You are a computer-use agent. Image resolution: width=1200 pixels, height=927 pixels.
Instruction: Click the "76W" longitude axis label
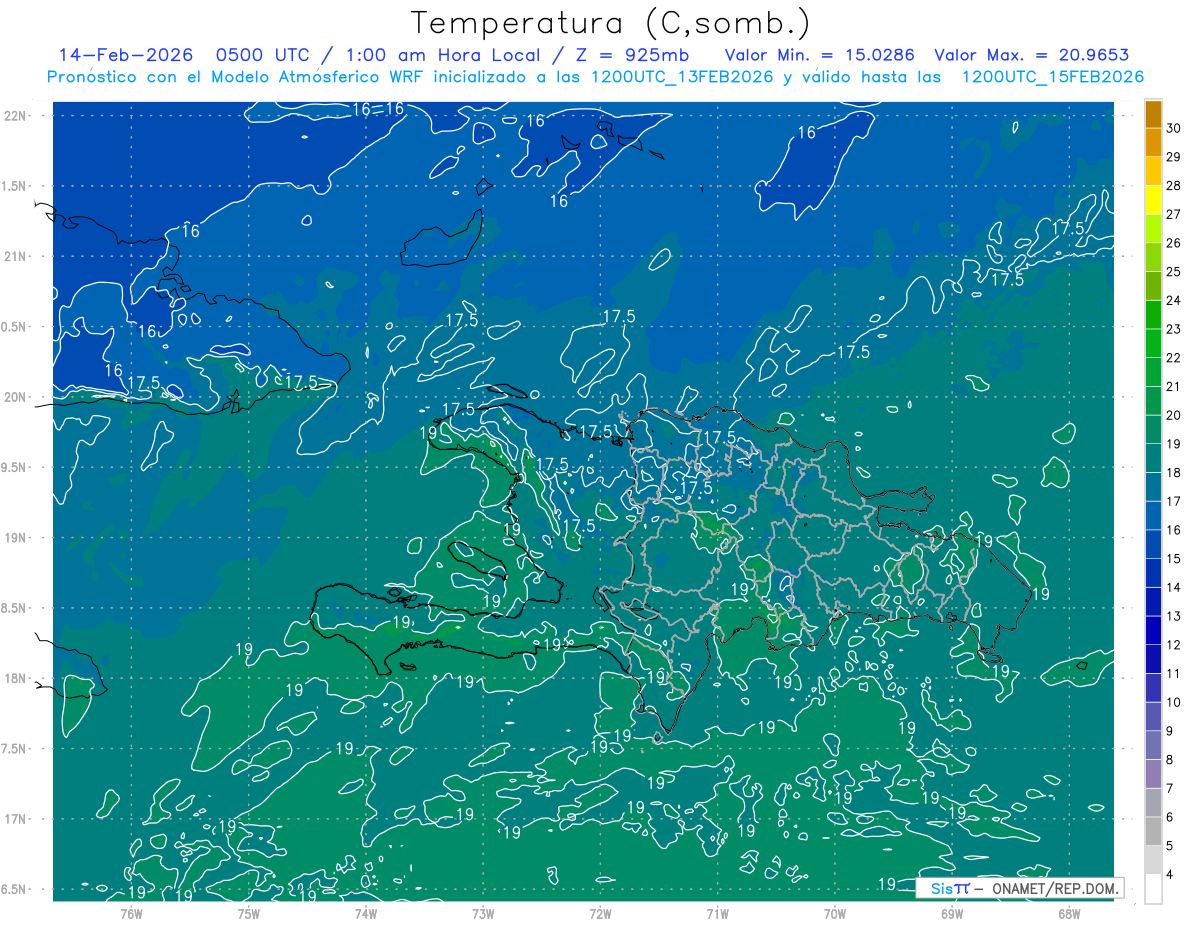coord(131,913)
